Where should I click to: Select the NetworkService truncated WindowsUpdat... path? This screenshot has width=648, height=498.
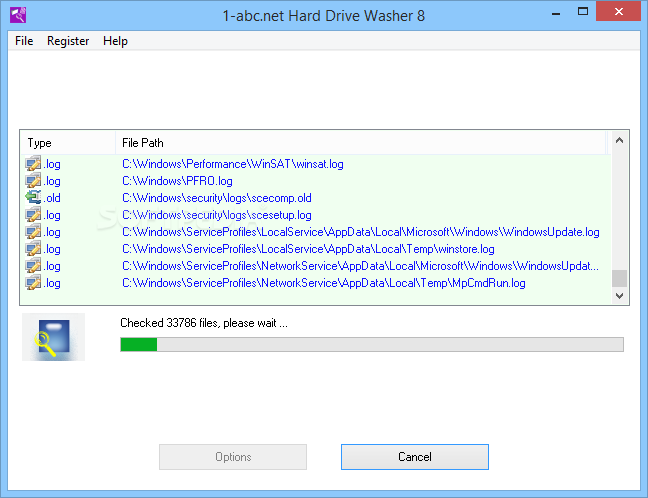click(x=360, y=266)
